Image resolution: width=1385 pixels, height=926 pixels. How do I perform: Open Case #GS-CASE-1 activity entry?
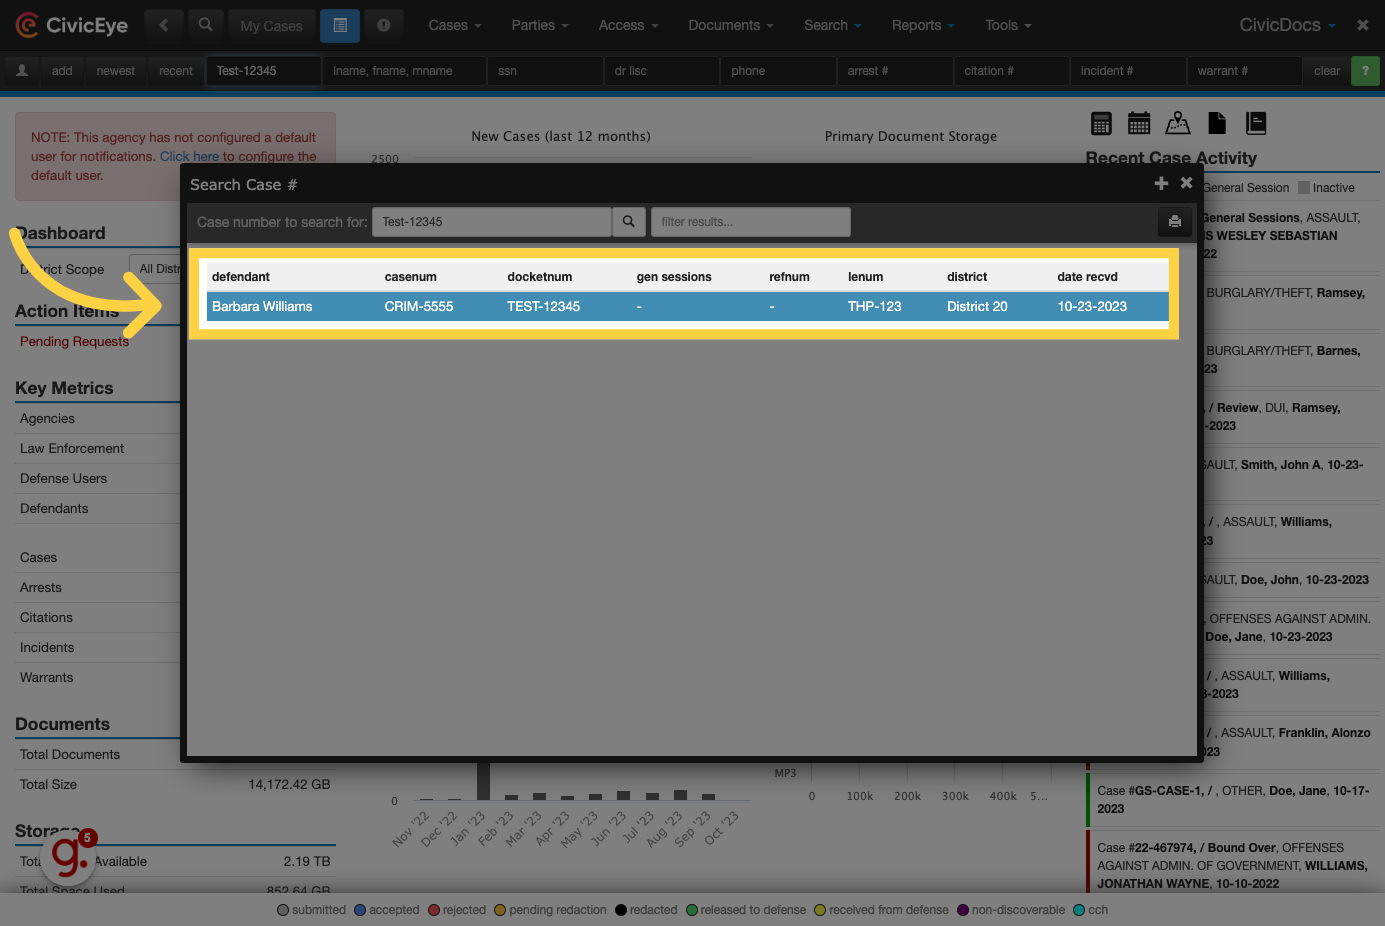(x=1233, y=799)
